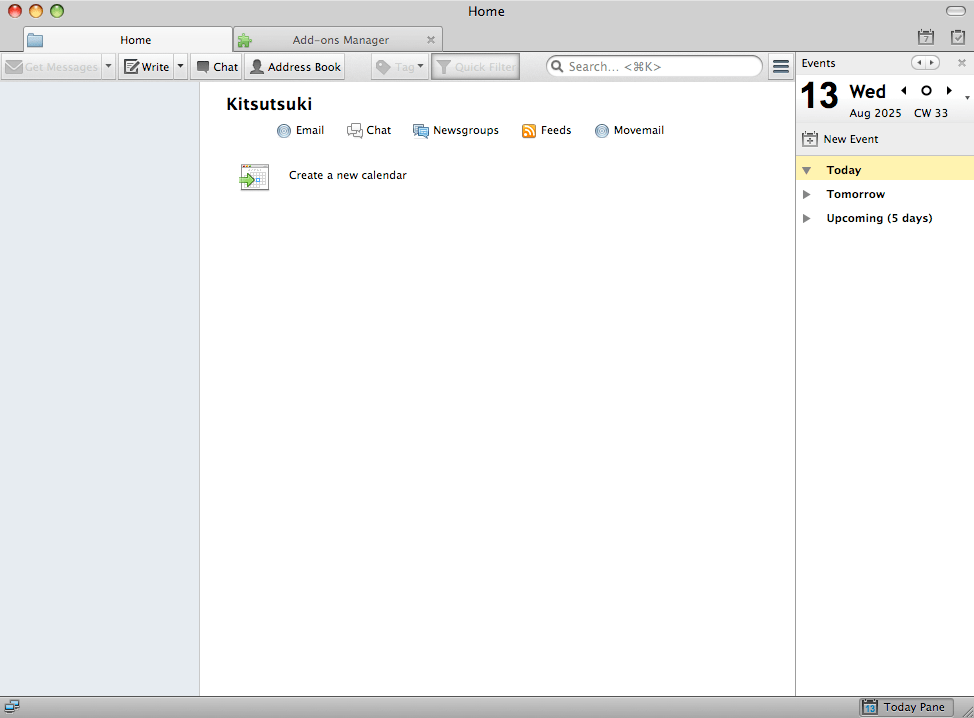Open the hamburger application menu
This screenshot has width=974, height=718.
(x=781, y=67)
